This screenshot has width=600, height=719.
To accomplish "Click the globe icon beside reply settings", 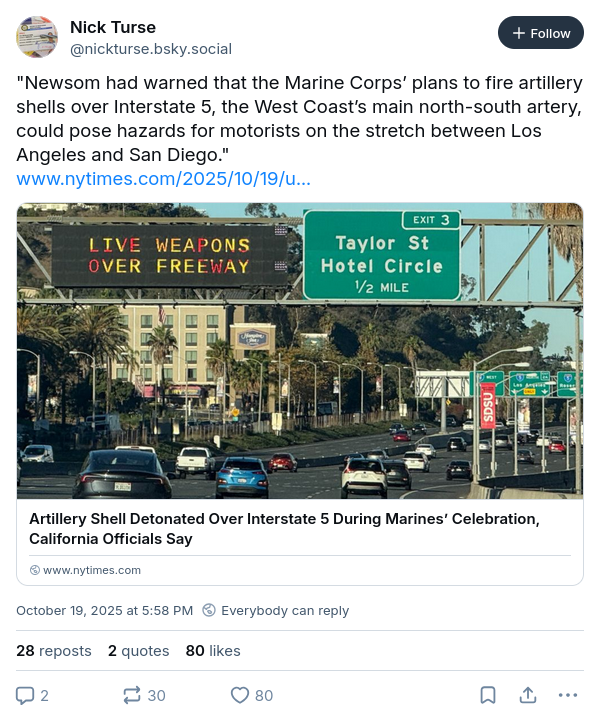I will tap(209, 610).
